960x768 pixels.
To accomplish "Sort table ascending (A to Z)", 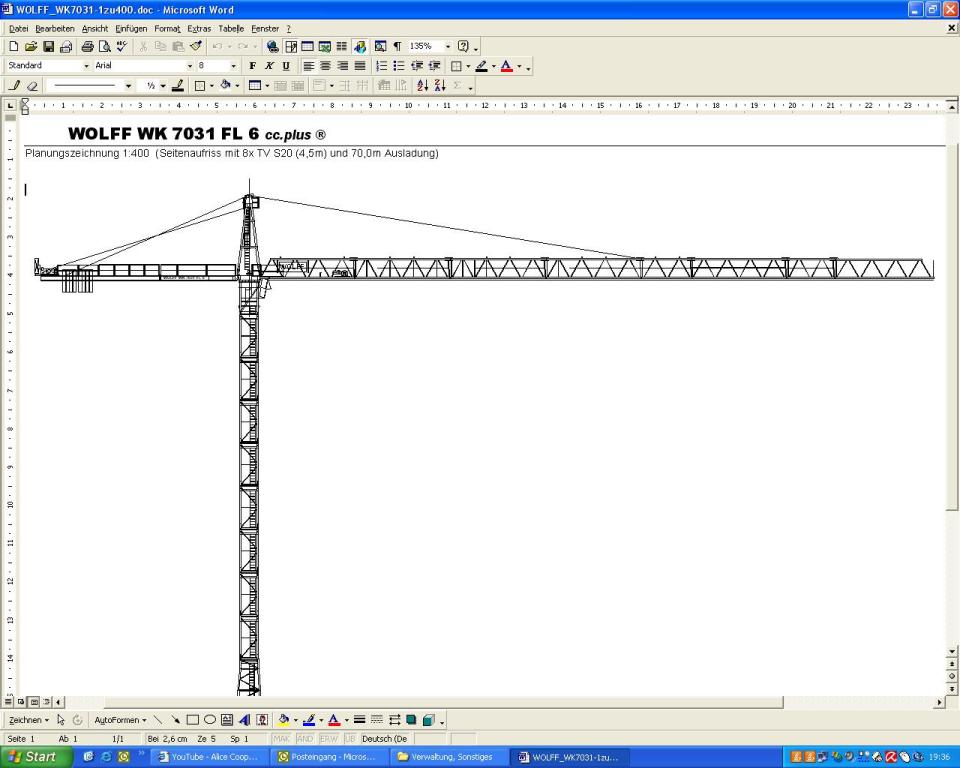I will [422, 86].
